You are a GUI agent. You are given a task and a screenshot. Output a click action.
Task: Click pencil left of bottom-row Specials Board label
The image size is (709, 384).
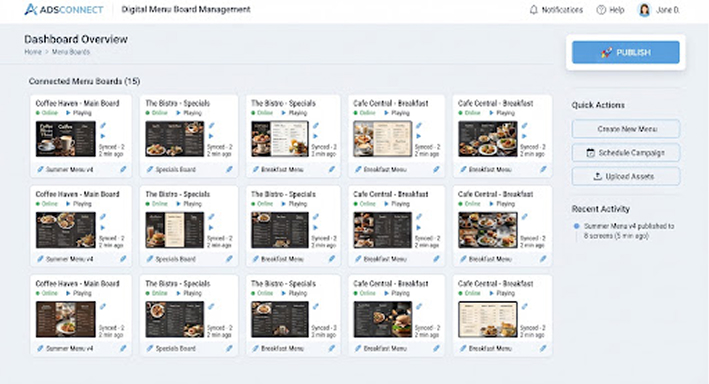[150, 349]
